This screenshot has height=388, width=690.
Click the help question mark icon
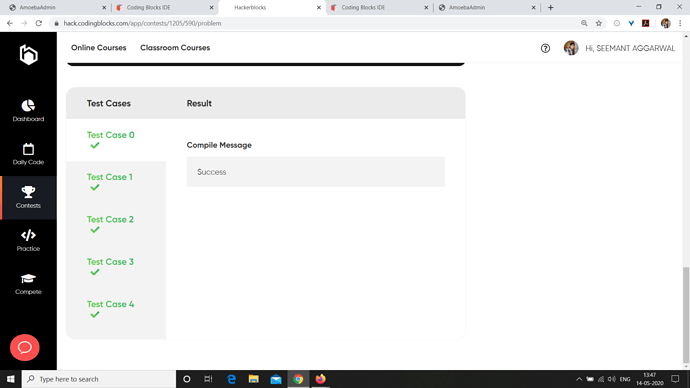[x=545, y=48]
